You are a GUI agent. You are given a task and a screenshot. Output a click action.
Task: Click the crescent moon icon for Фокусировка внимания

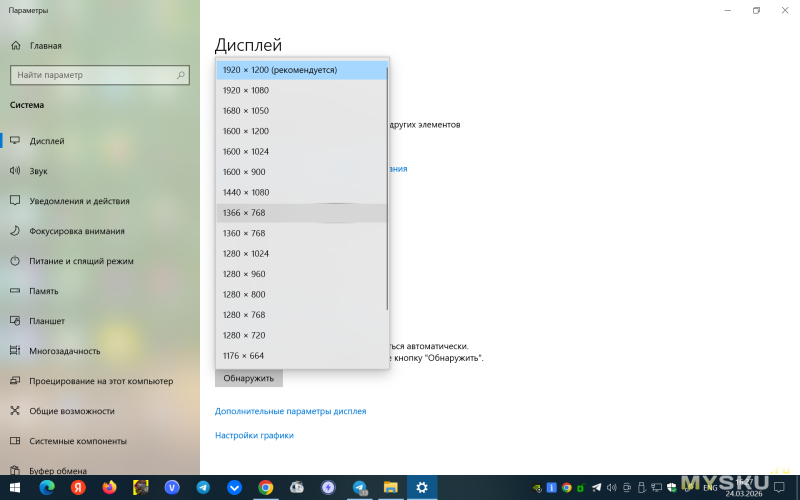click(x=15, y=231)
